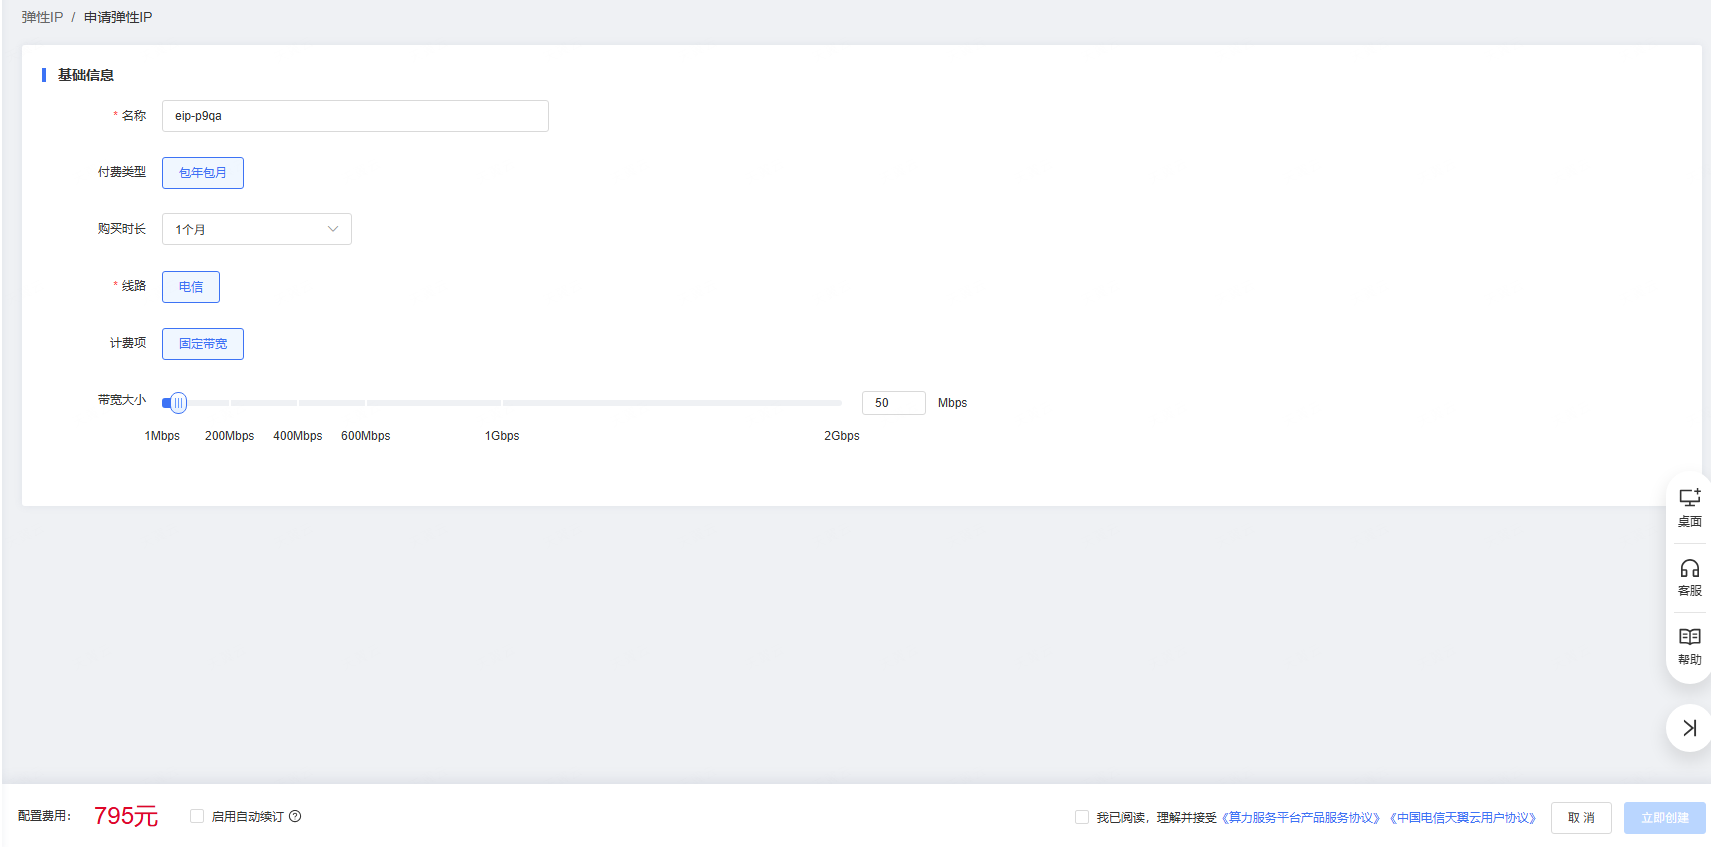Choose the 固定带宽 billing item
1711x847 pixels.
203,344
